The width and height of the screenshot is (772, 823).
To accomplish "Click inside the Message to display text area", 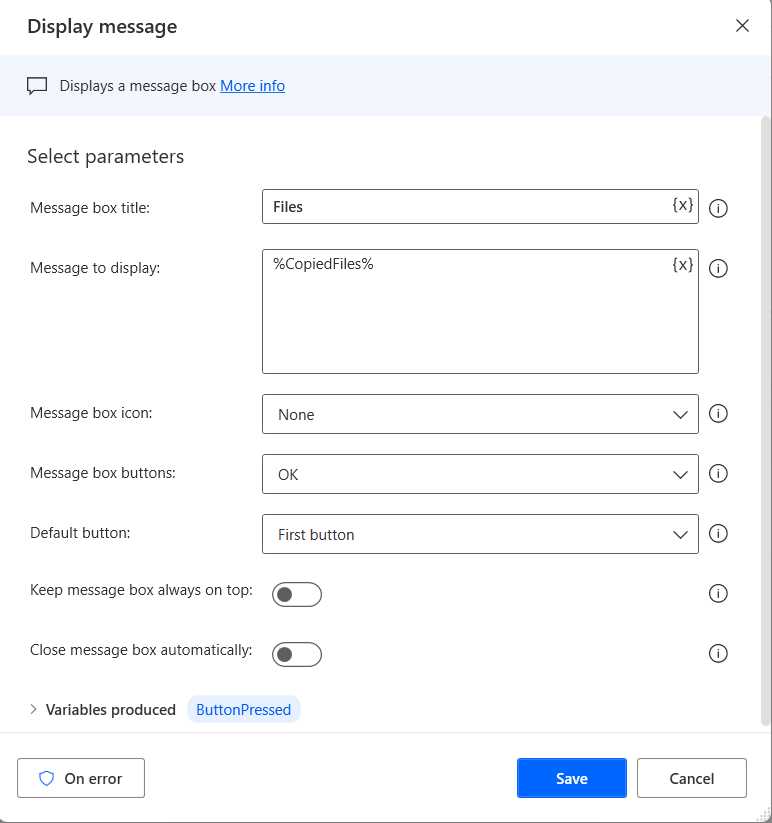I will 470,310.
